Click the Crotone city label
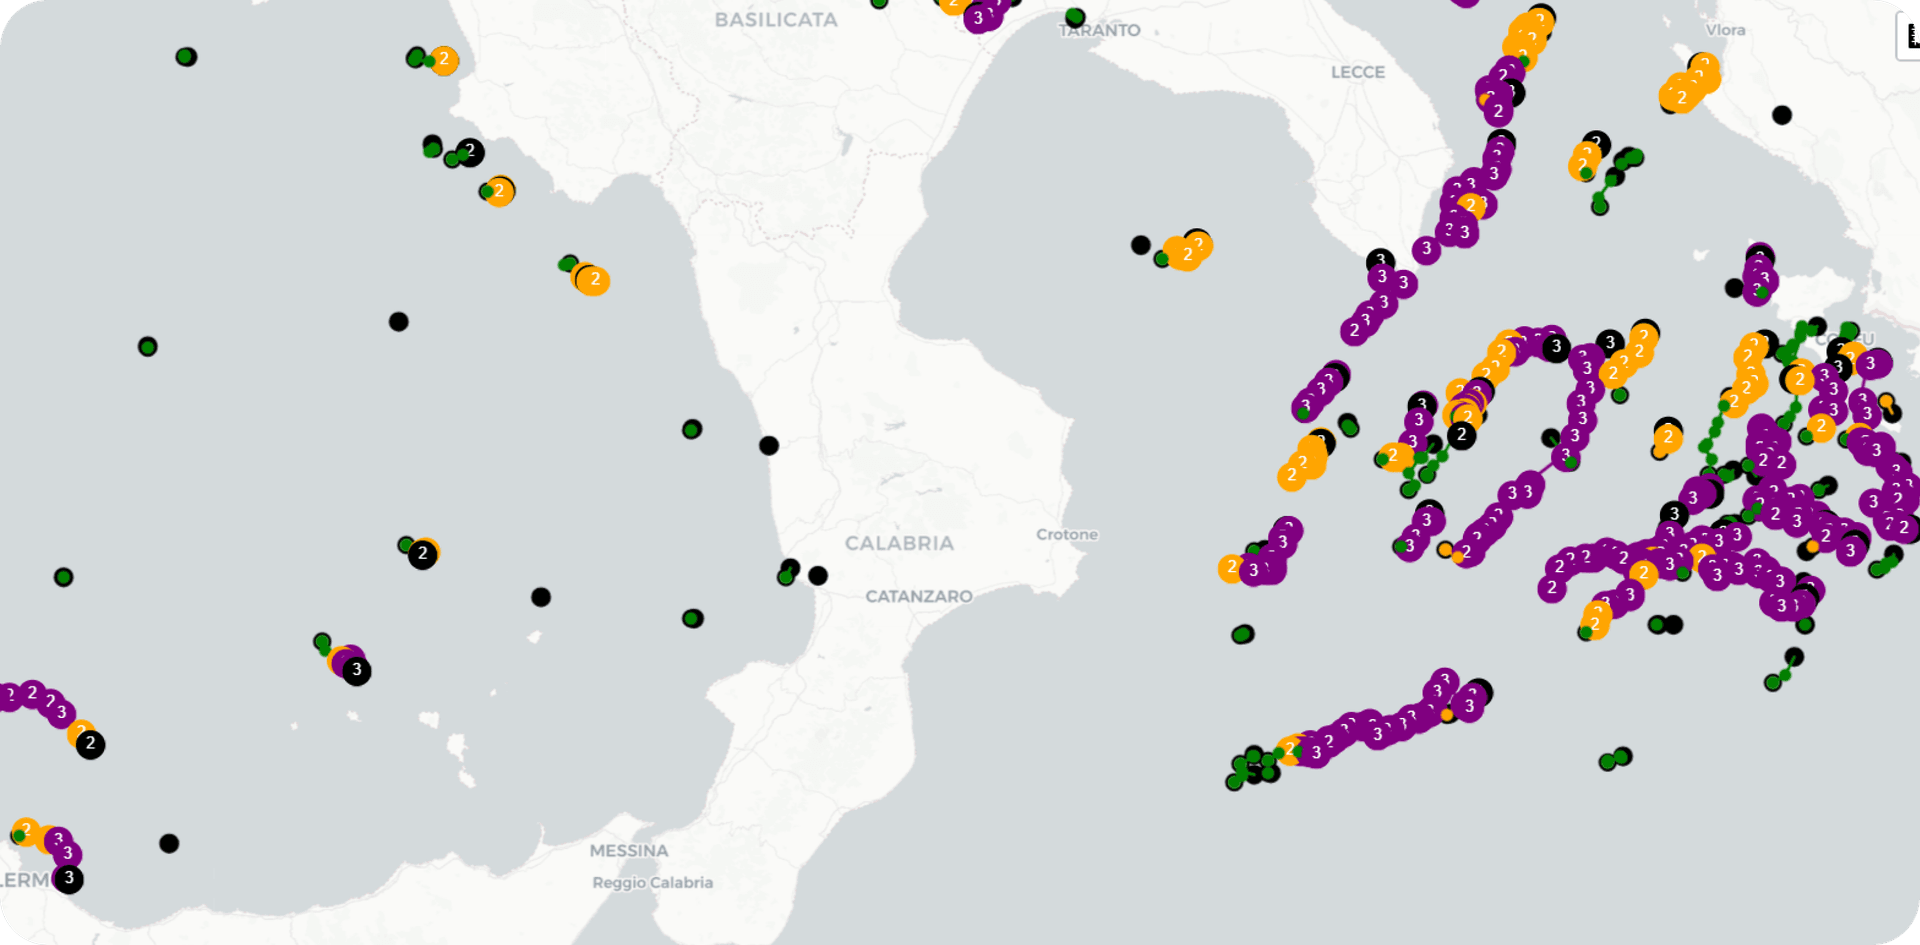The width and height of the screenshot is (1920, 945). pyautogui.click(x=1066, y=534)
